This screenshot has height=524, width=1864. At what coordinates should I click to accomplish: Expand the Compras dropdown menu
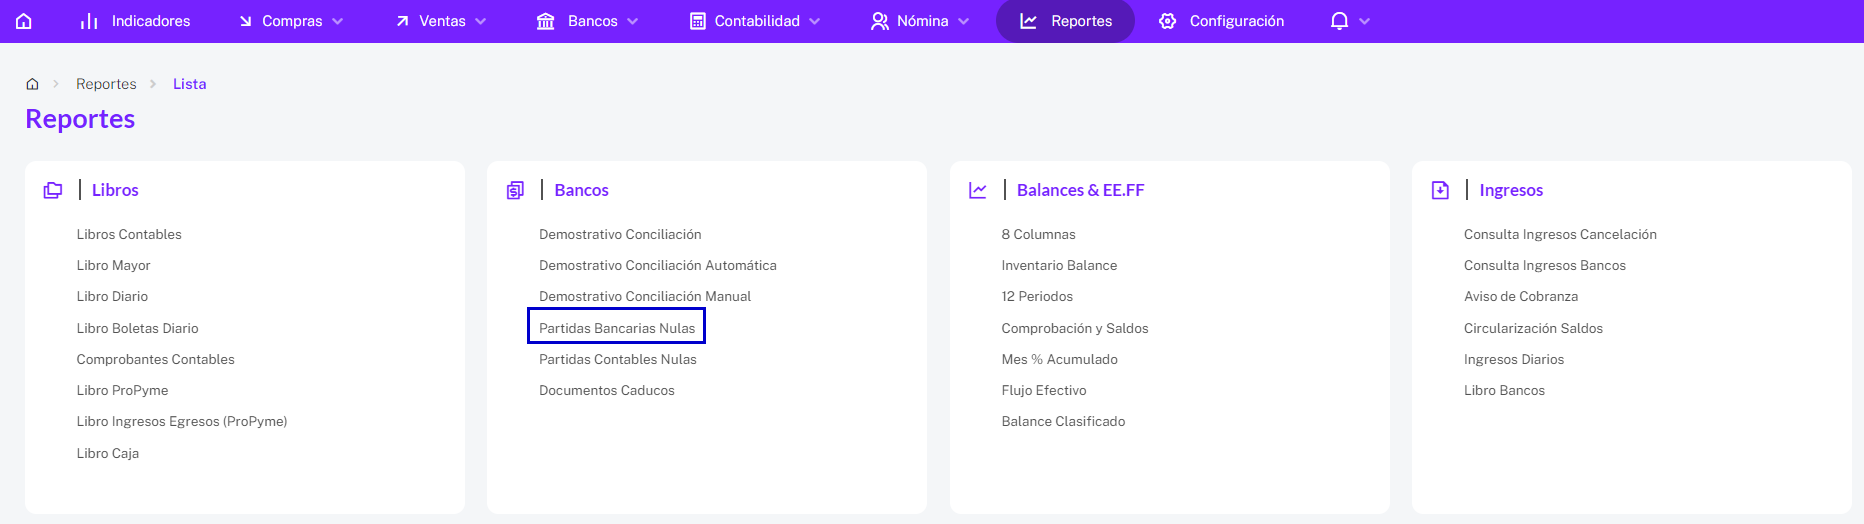pos(290,21)
